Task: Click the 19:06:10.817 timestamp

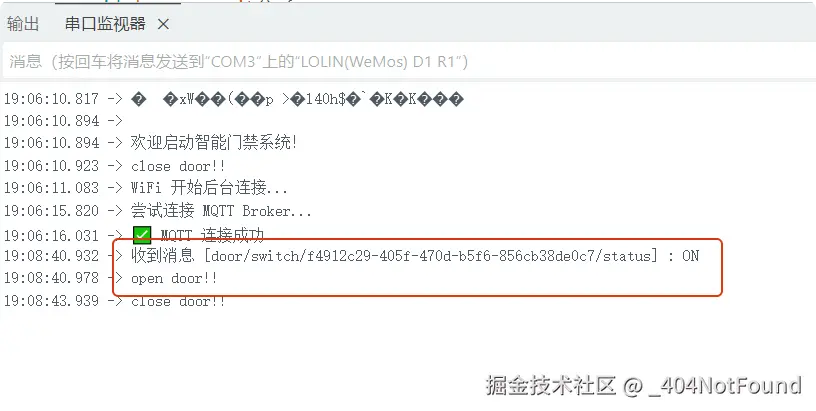Action: point(52,99)
